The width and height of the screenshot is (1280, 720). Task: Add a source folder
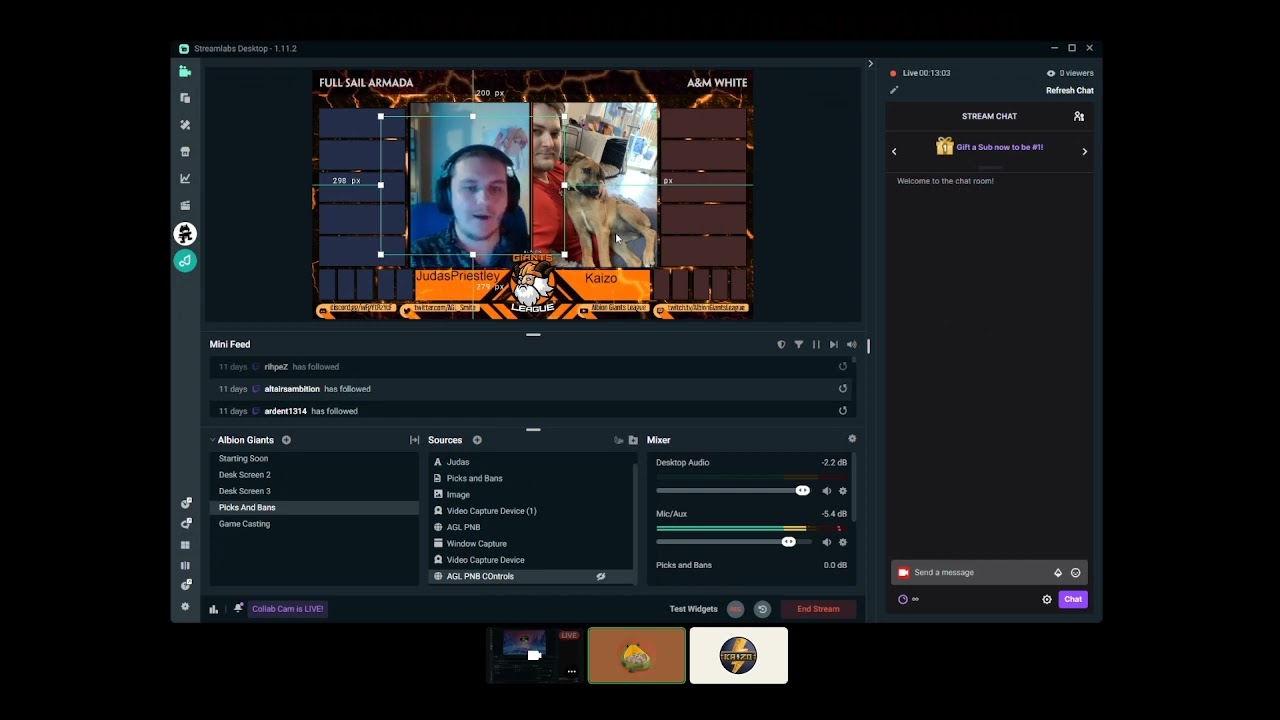(x=633, y=440)
